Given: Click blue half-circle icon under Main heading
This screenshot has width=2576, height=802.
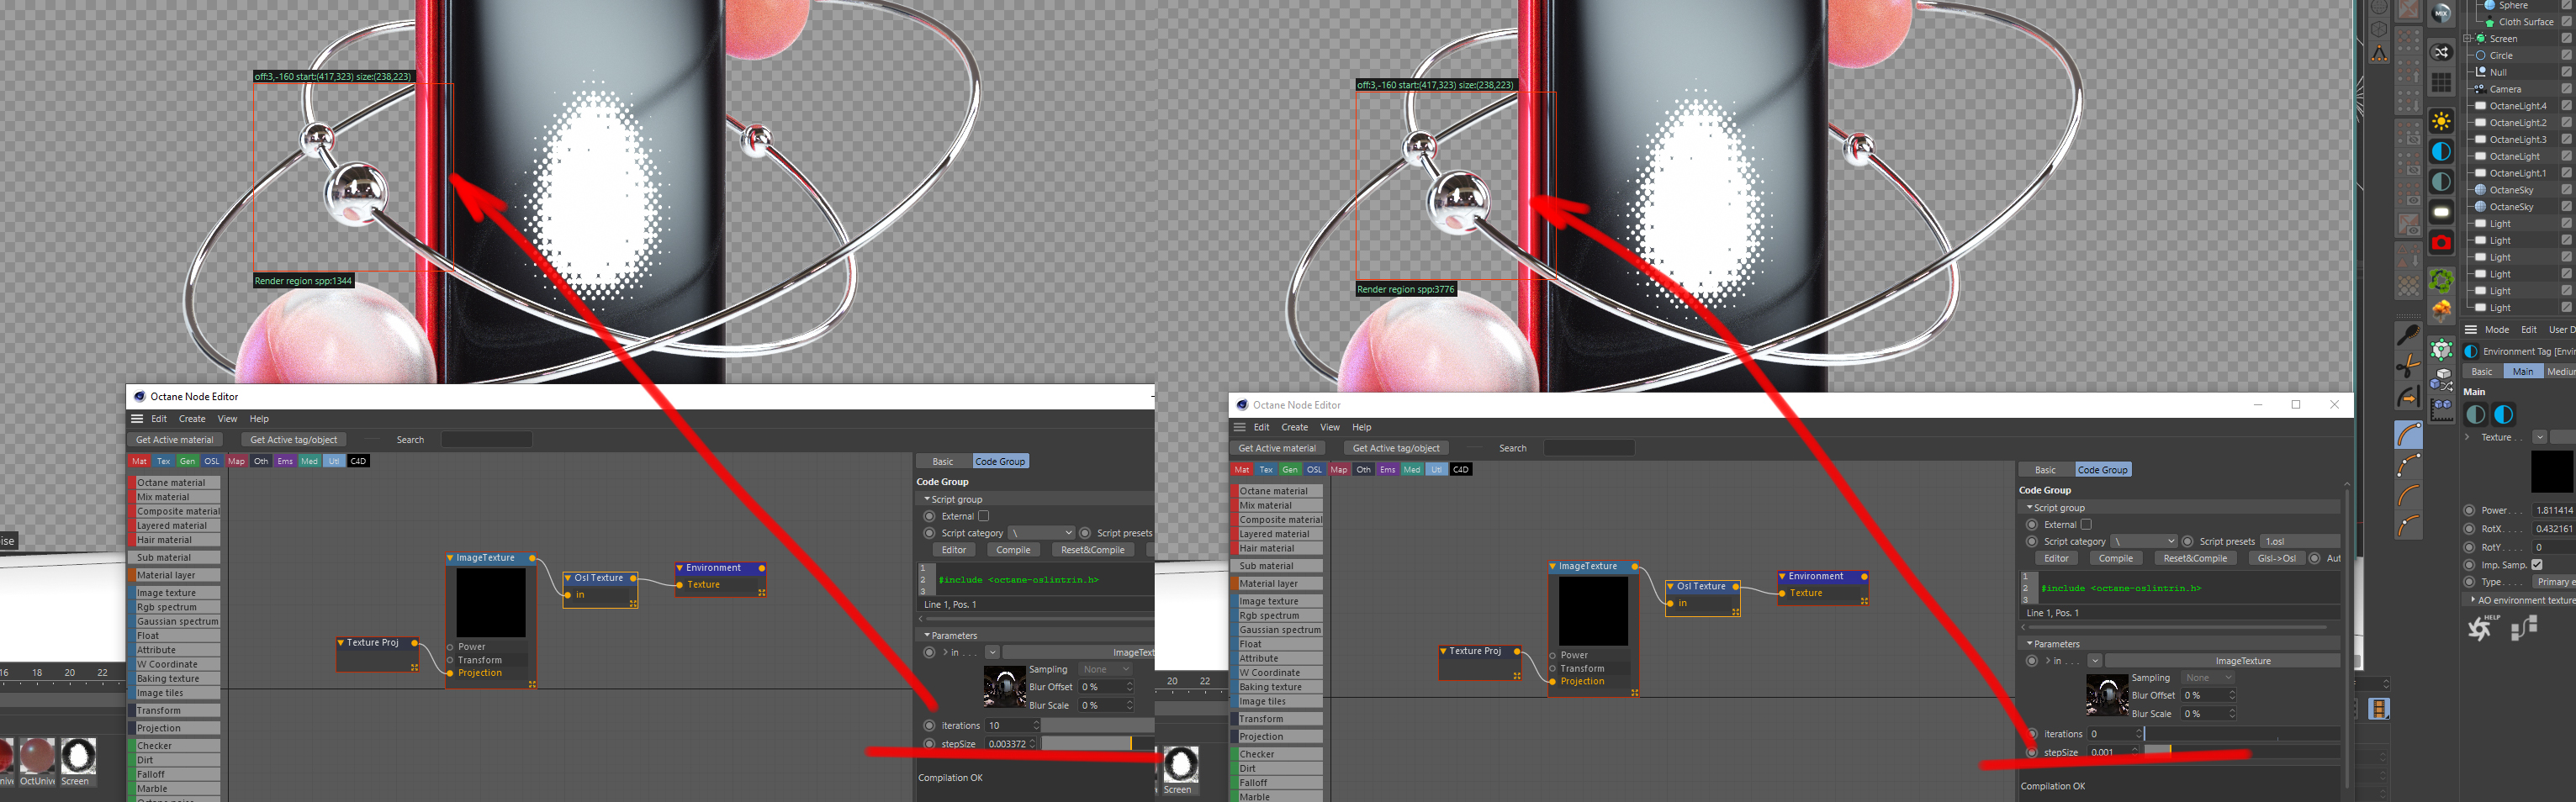Looking at the screenshot, I should [x=2504, y=414].
